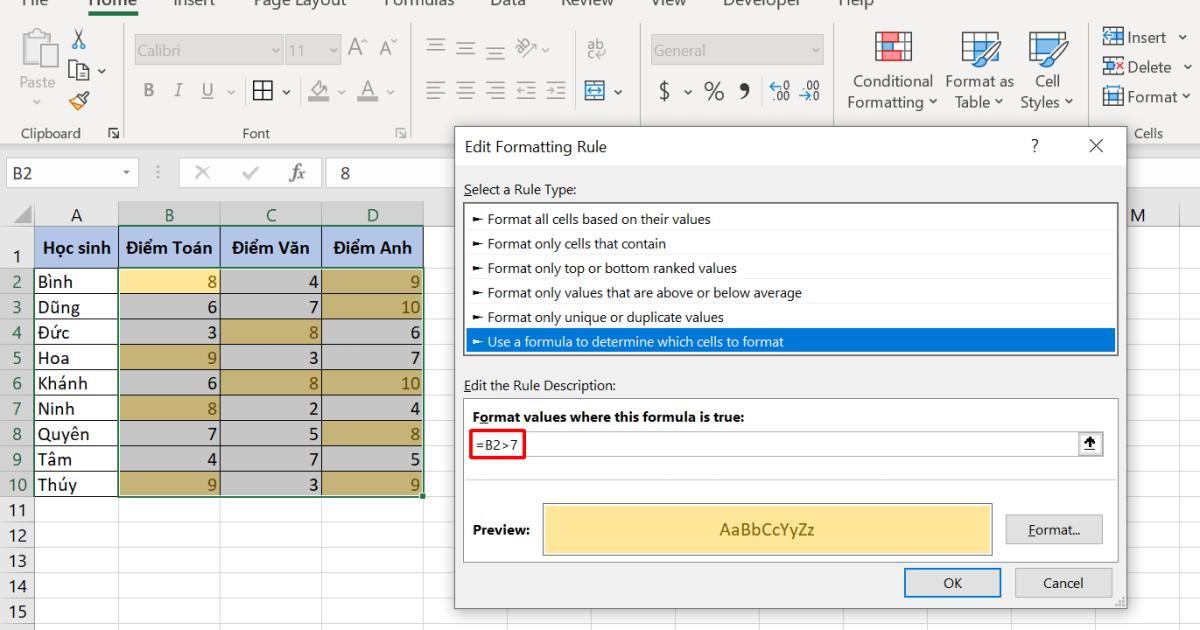Toggle Bold formatting
This screenshot has height=630, width=1200.
[148, 90]
